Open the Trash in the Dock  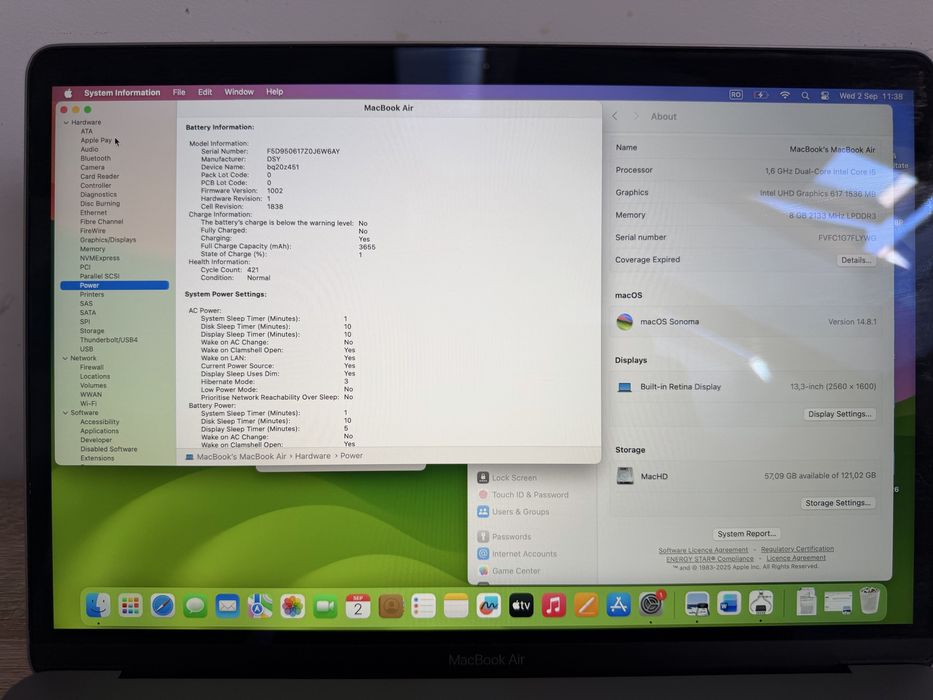869,601
